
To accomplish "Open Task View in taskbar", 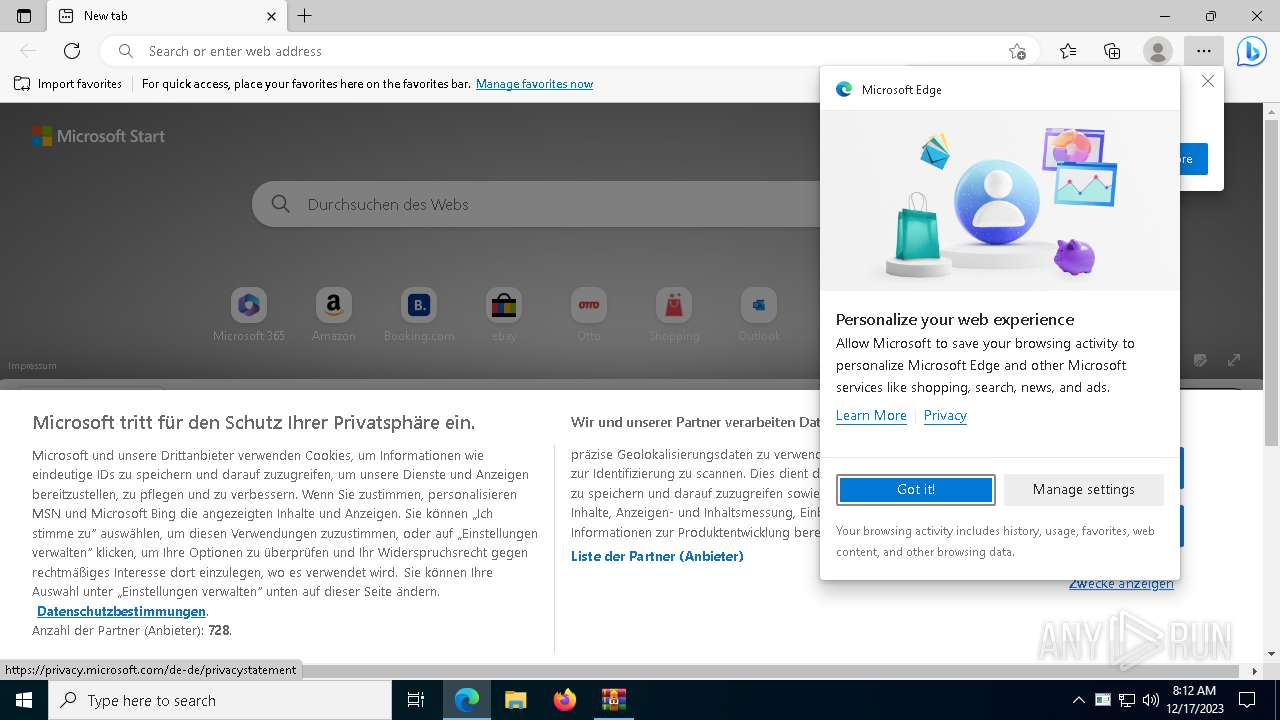I will (x=416, y=700).
